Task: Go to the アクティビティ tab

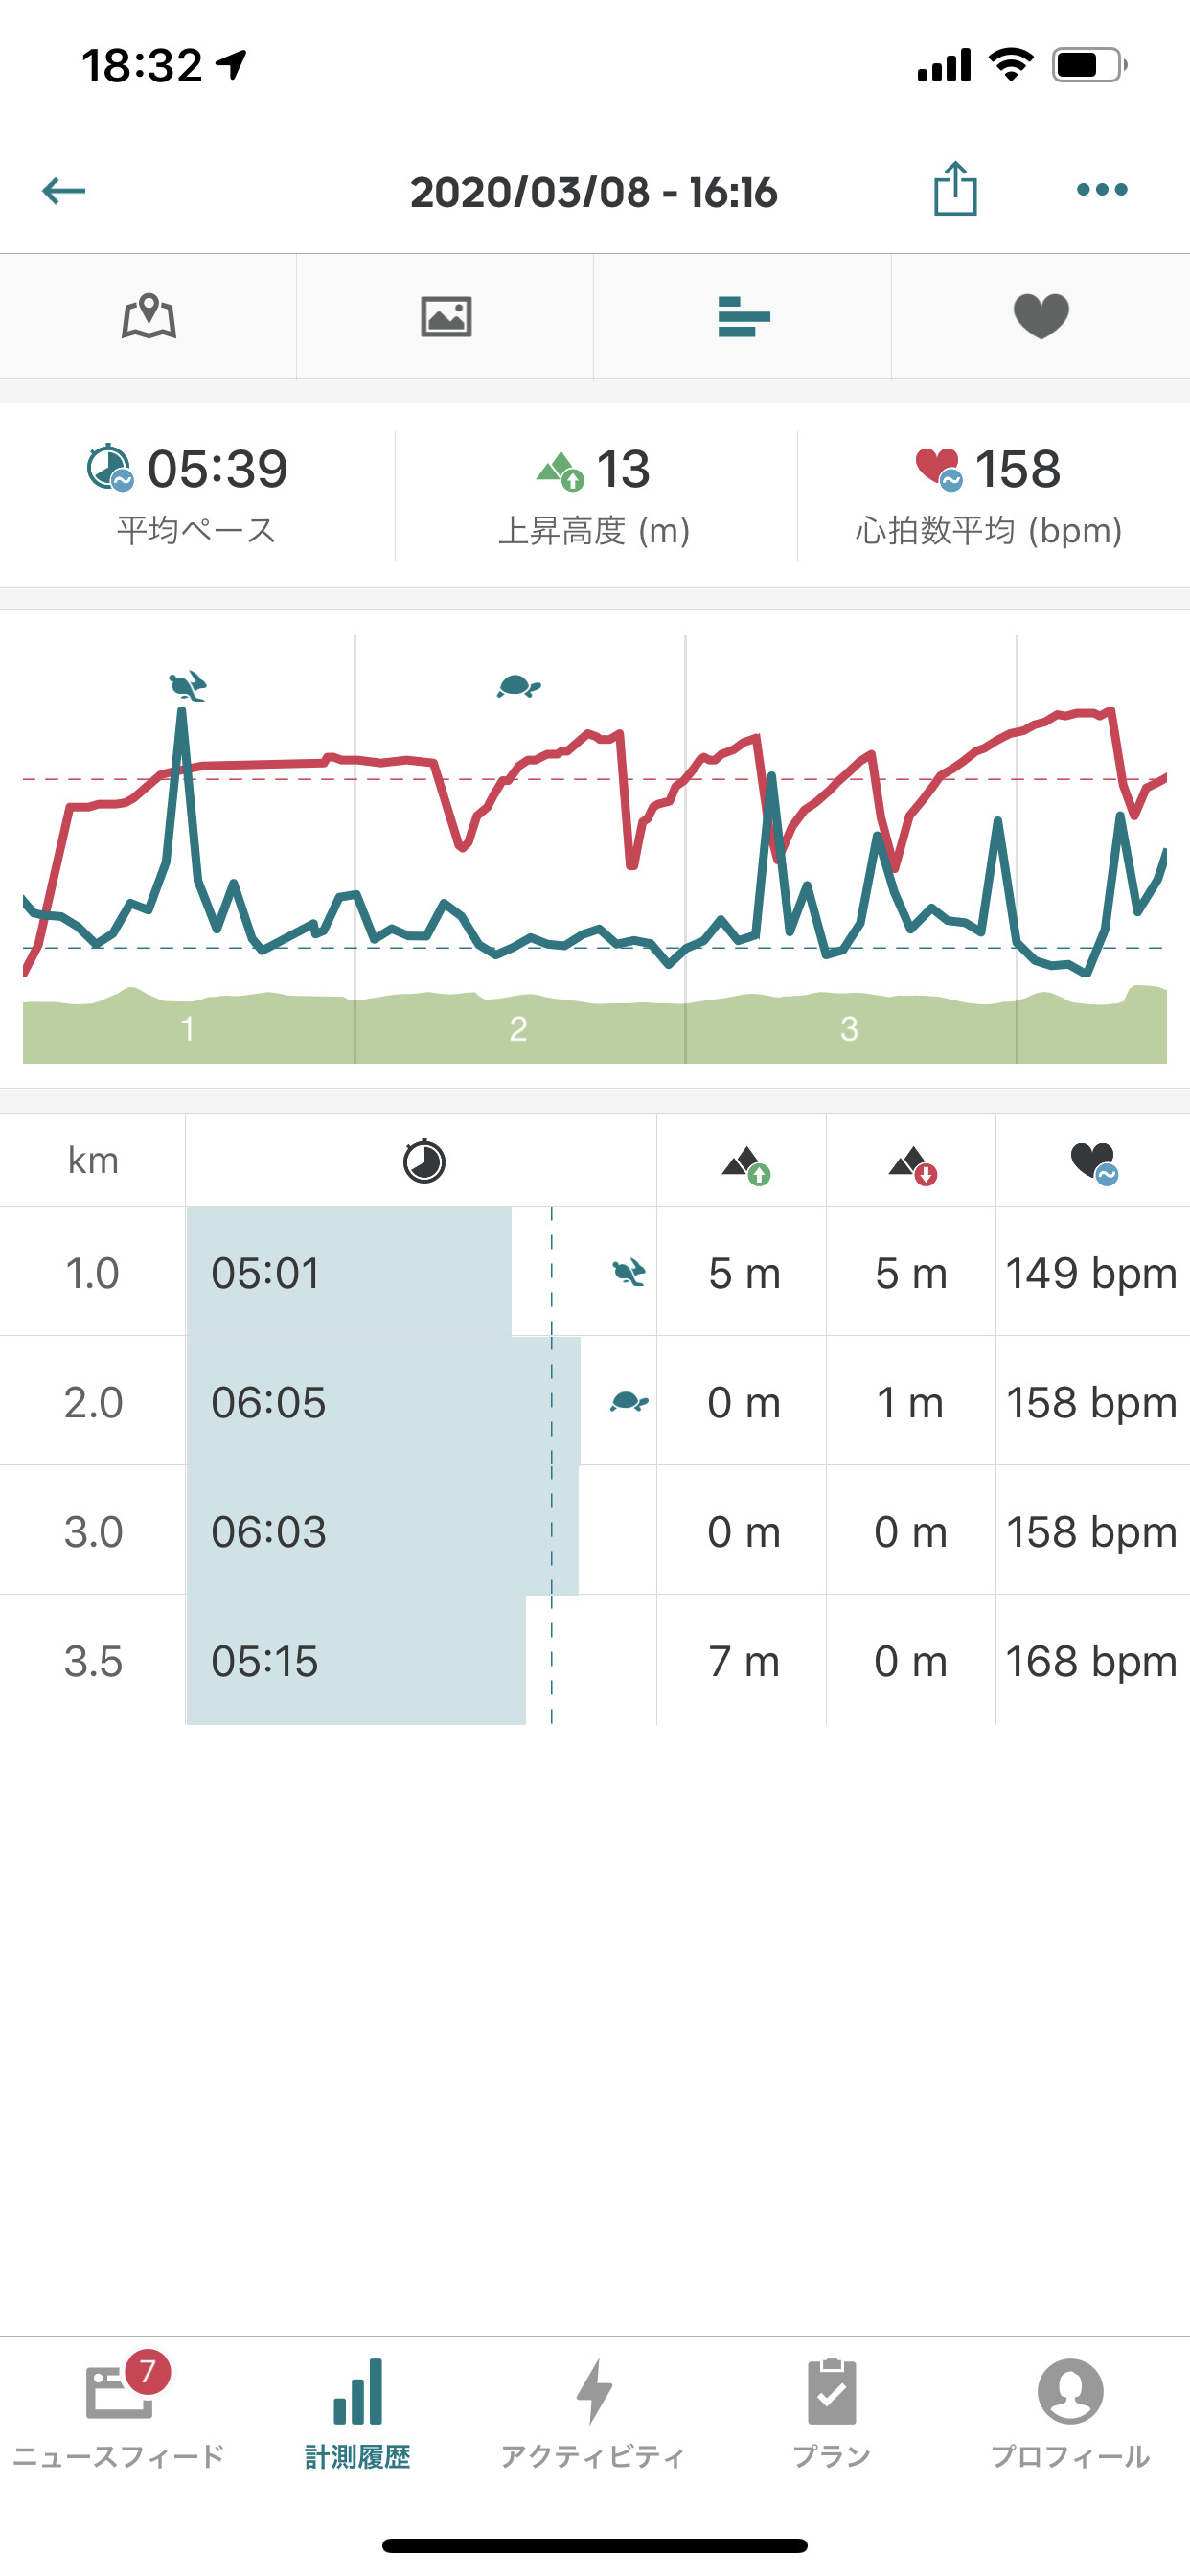Action: click(x=594, y=2408)
